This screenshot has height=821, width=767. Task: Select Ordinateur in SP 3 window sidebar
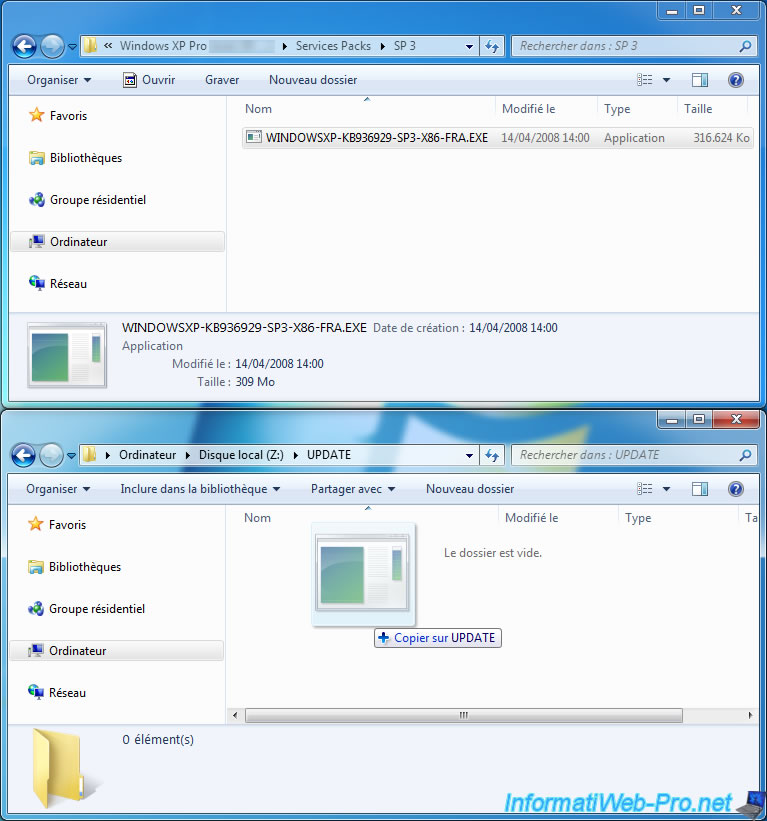coord(117,241)
